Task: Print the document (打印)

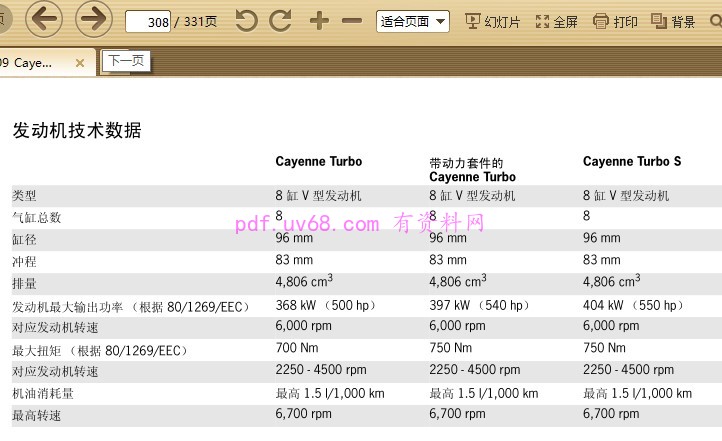Action: tap(615, 21)
